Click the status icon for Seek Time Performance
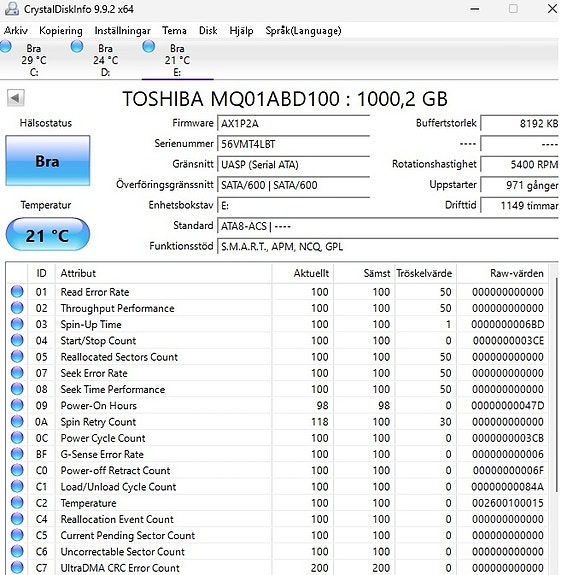The height and width of the screenshot is (575, 561). click(17, 389)
